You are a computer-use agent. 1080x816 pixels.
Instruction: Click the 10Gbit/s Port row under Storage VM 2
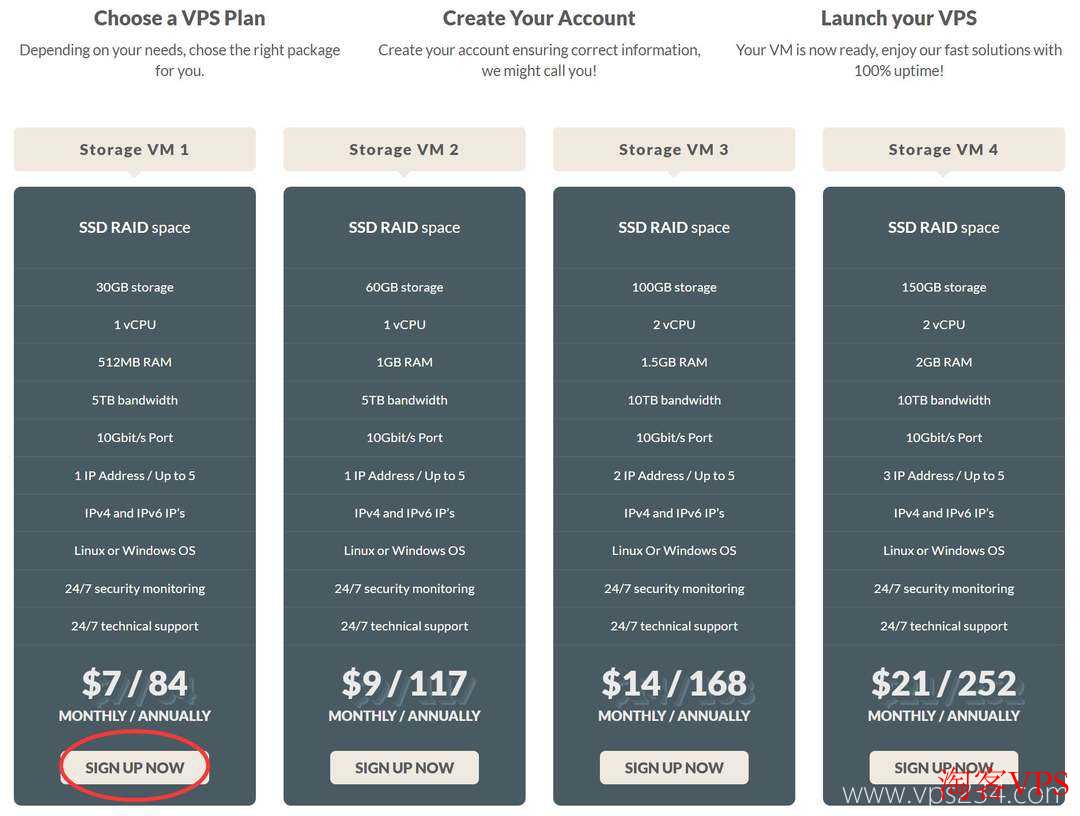[x=404, y=437]
